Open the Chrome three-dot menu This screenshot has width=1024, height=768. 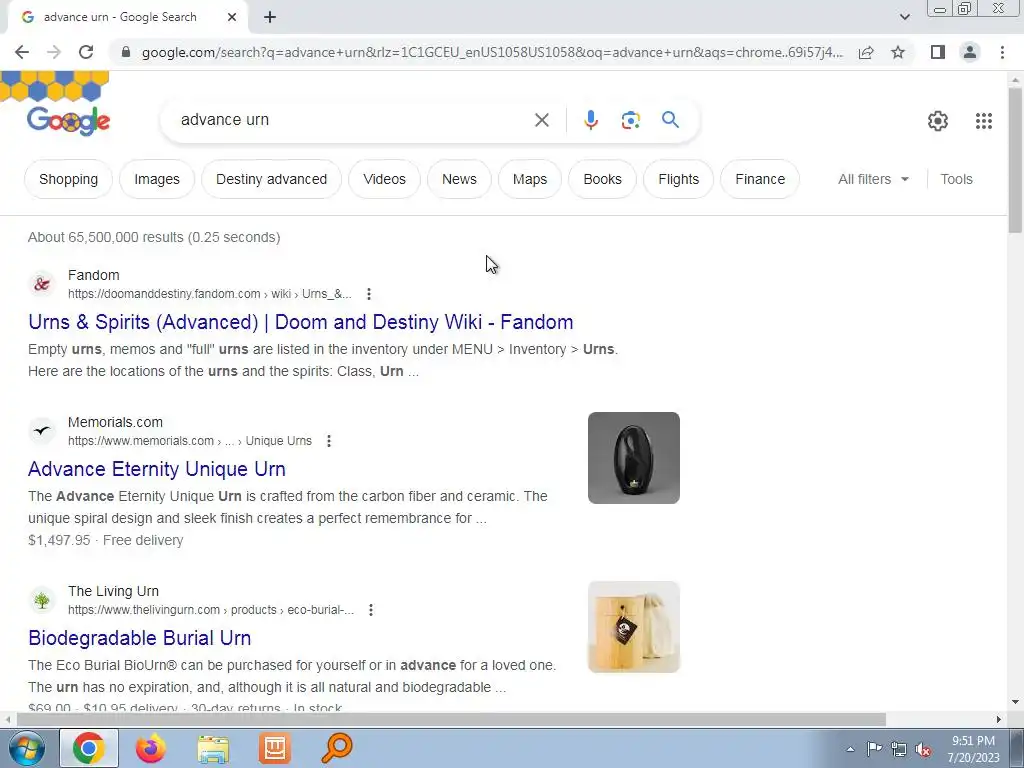(x=1002, y=52)
